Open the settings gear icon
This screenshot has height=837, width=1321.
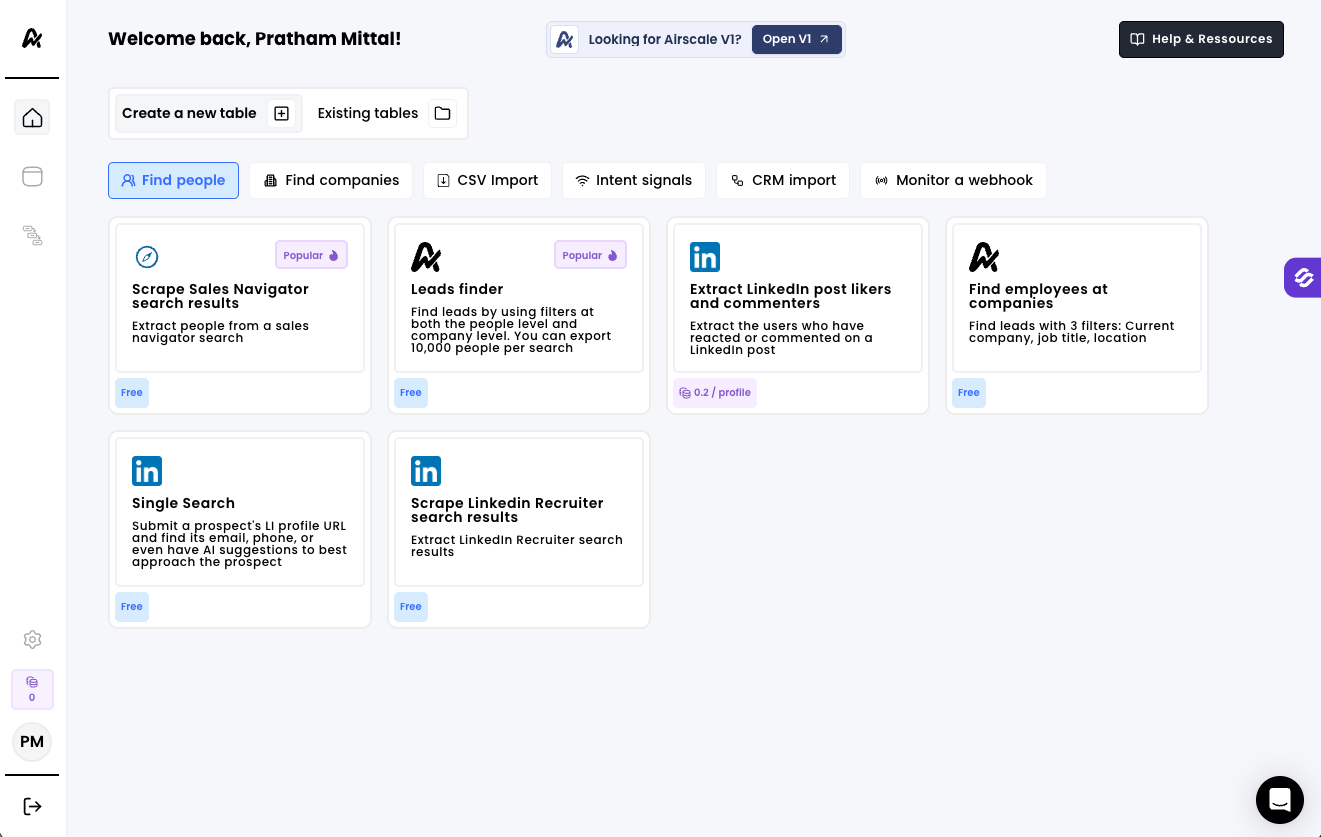(x=32, y=639)
